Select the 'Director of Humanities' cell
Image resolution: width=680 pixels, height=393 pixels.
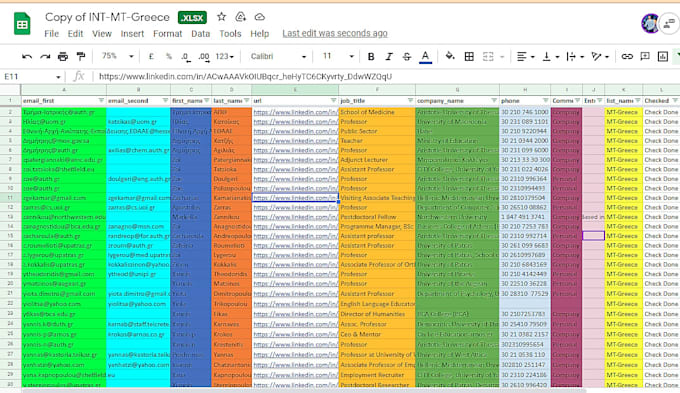(x=376, y=314)
